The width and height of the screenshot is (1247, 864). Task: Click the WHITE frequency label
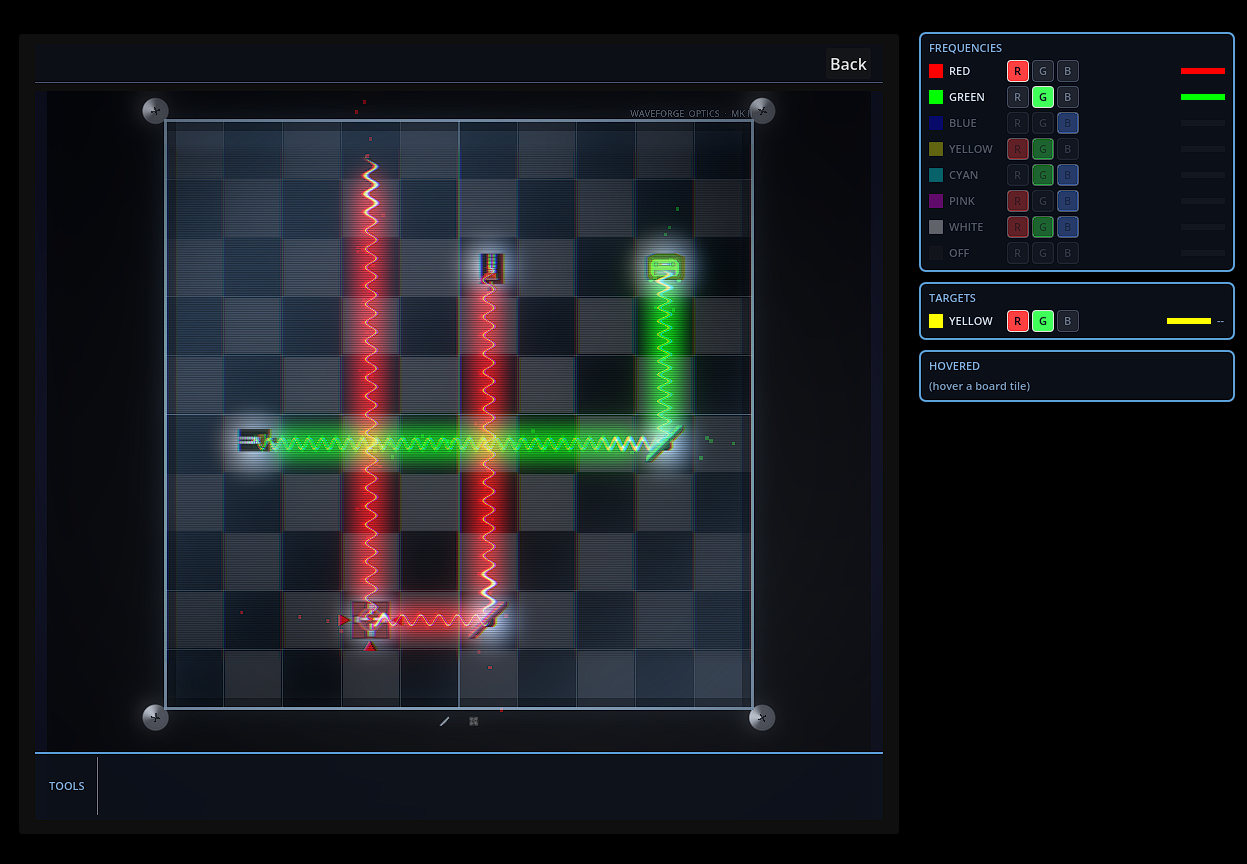click(x=966, y=227)
